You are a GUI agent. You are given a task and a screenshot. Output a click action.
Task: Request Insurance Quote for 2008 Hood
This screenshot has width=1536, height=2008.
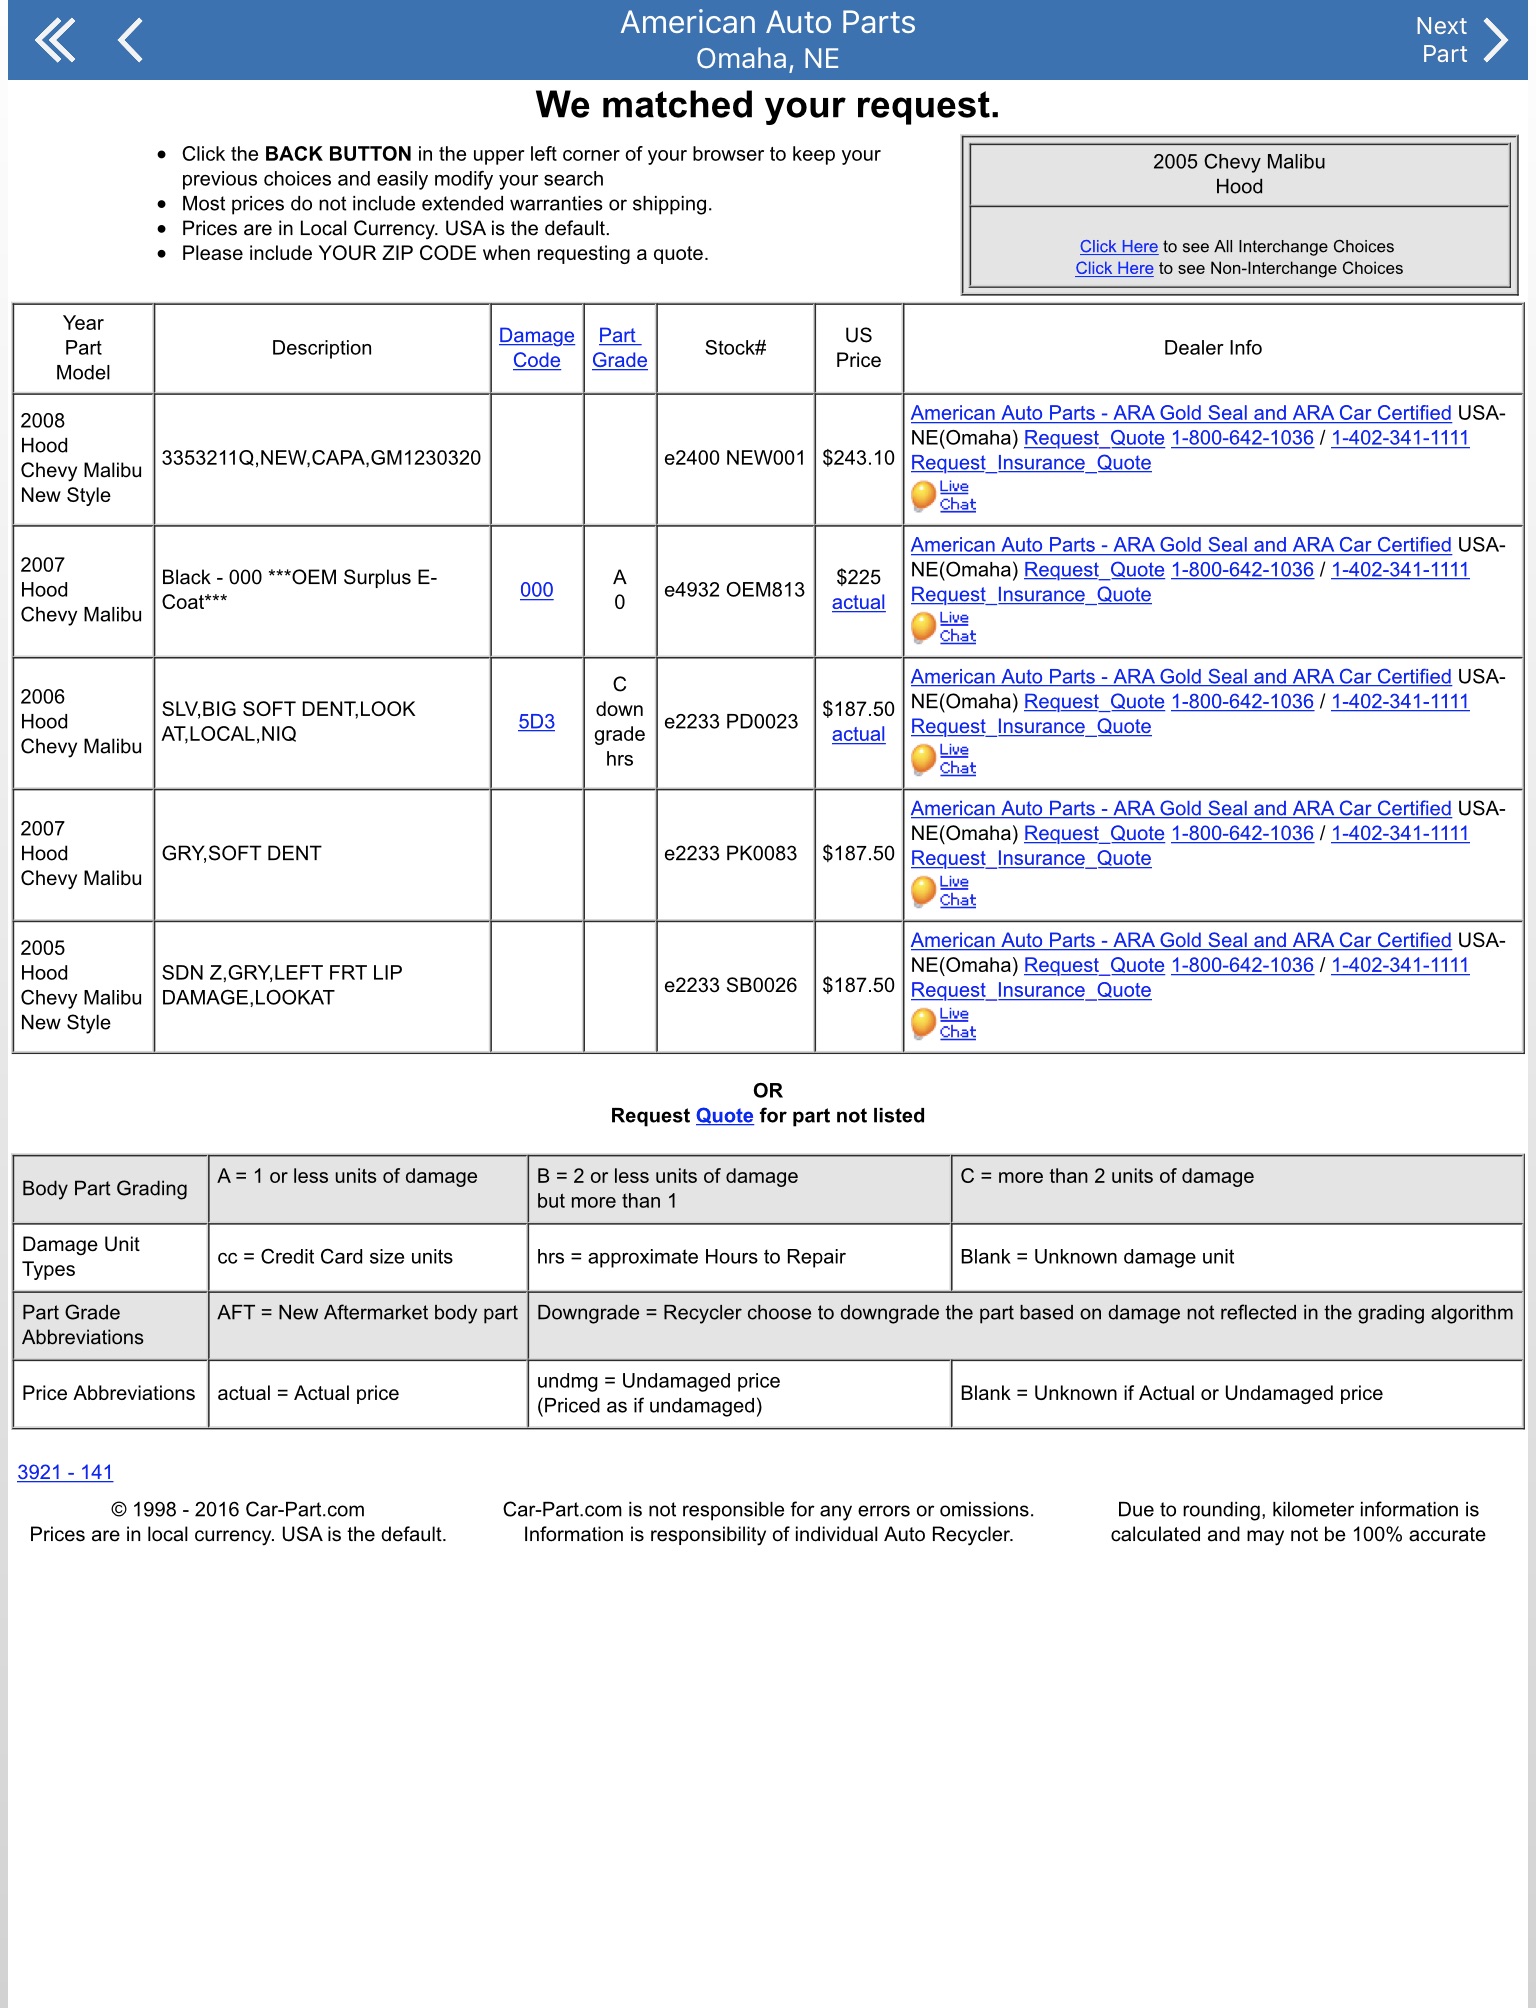pyautogui.click(x=1030, y=463)
